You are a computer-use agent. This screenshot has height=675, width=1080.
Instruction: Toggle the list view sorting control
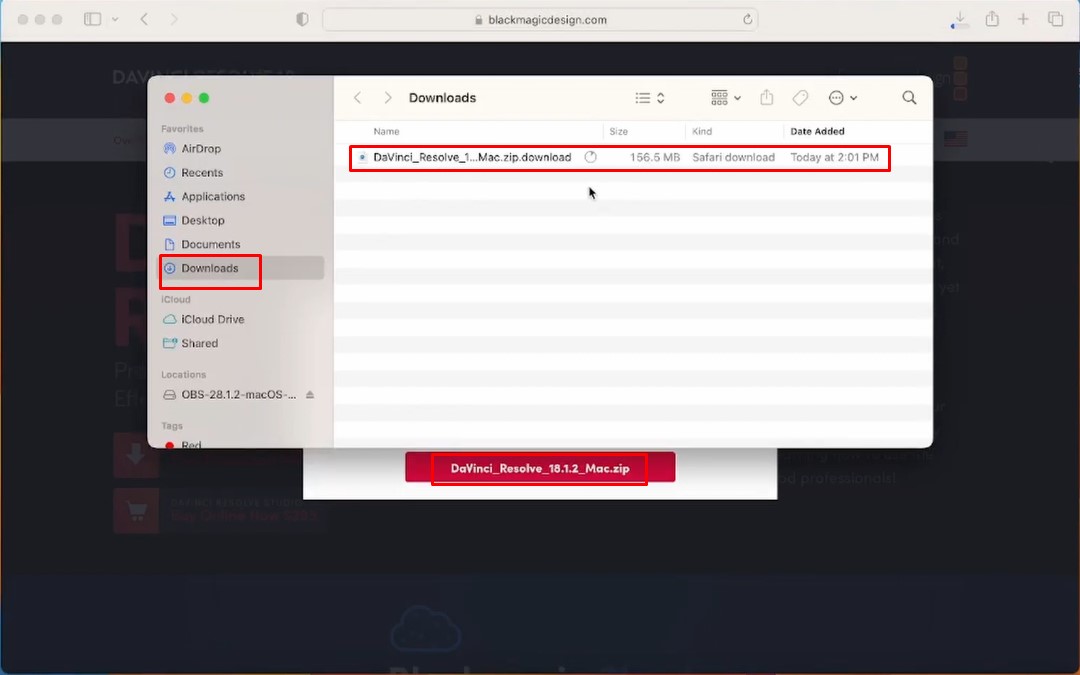pos(647,97)
